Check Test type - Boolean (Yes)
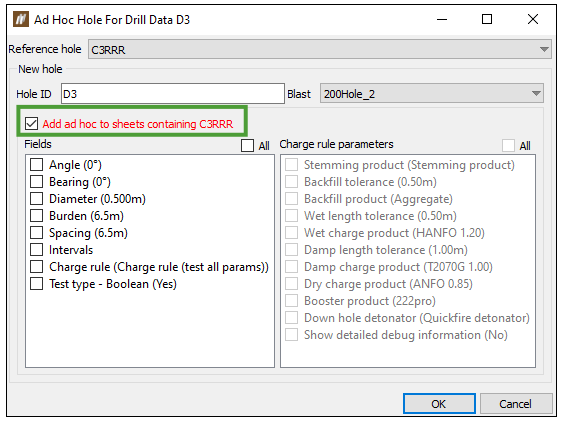The image size is (562, 422). coord(37,284)
